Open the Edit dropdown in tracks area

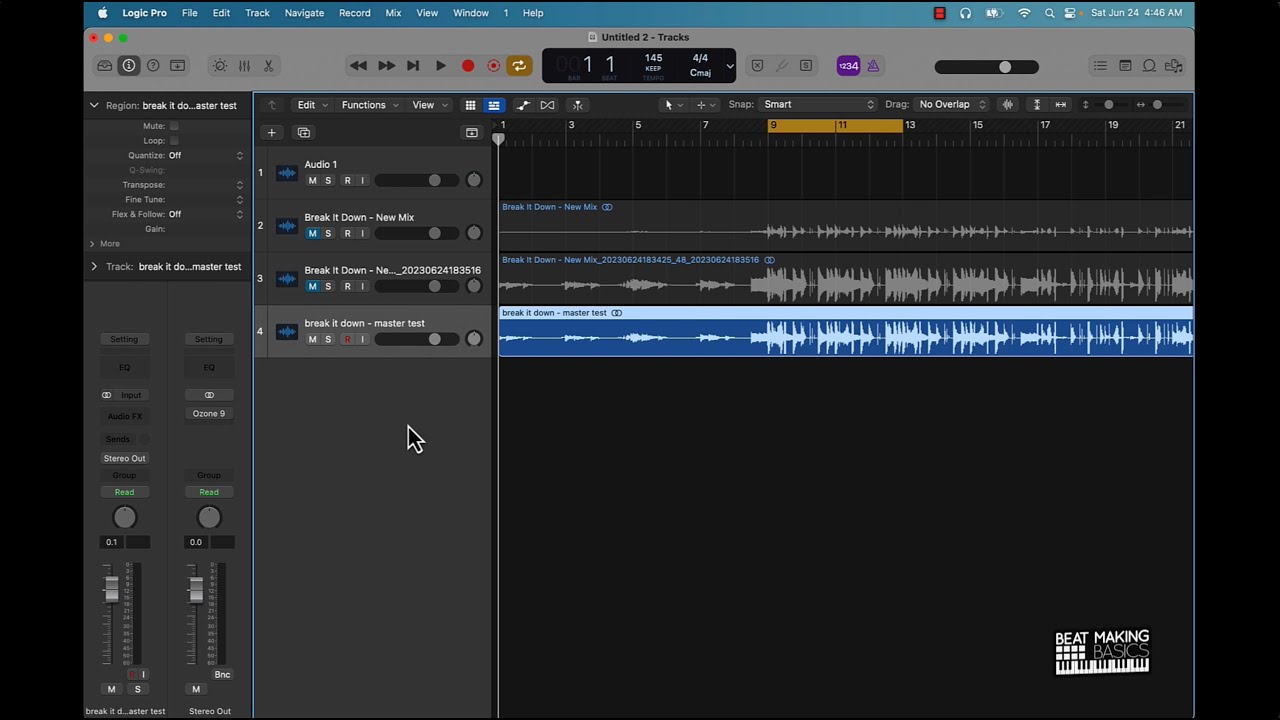point(312,105)
